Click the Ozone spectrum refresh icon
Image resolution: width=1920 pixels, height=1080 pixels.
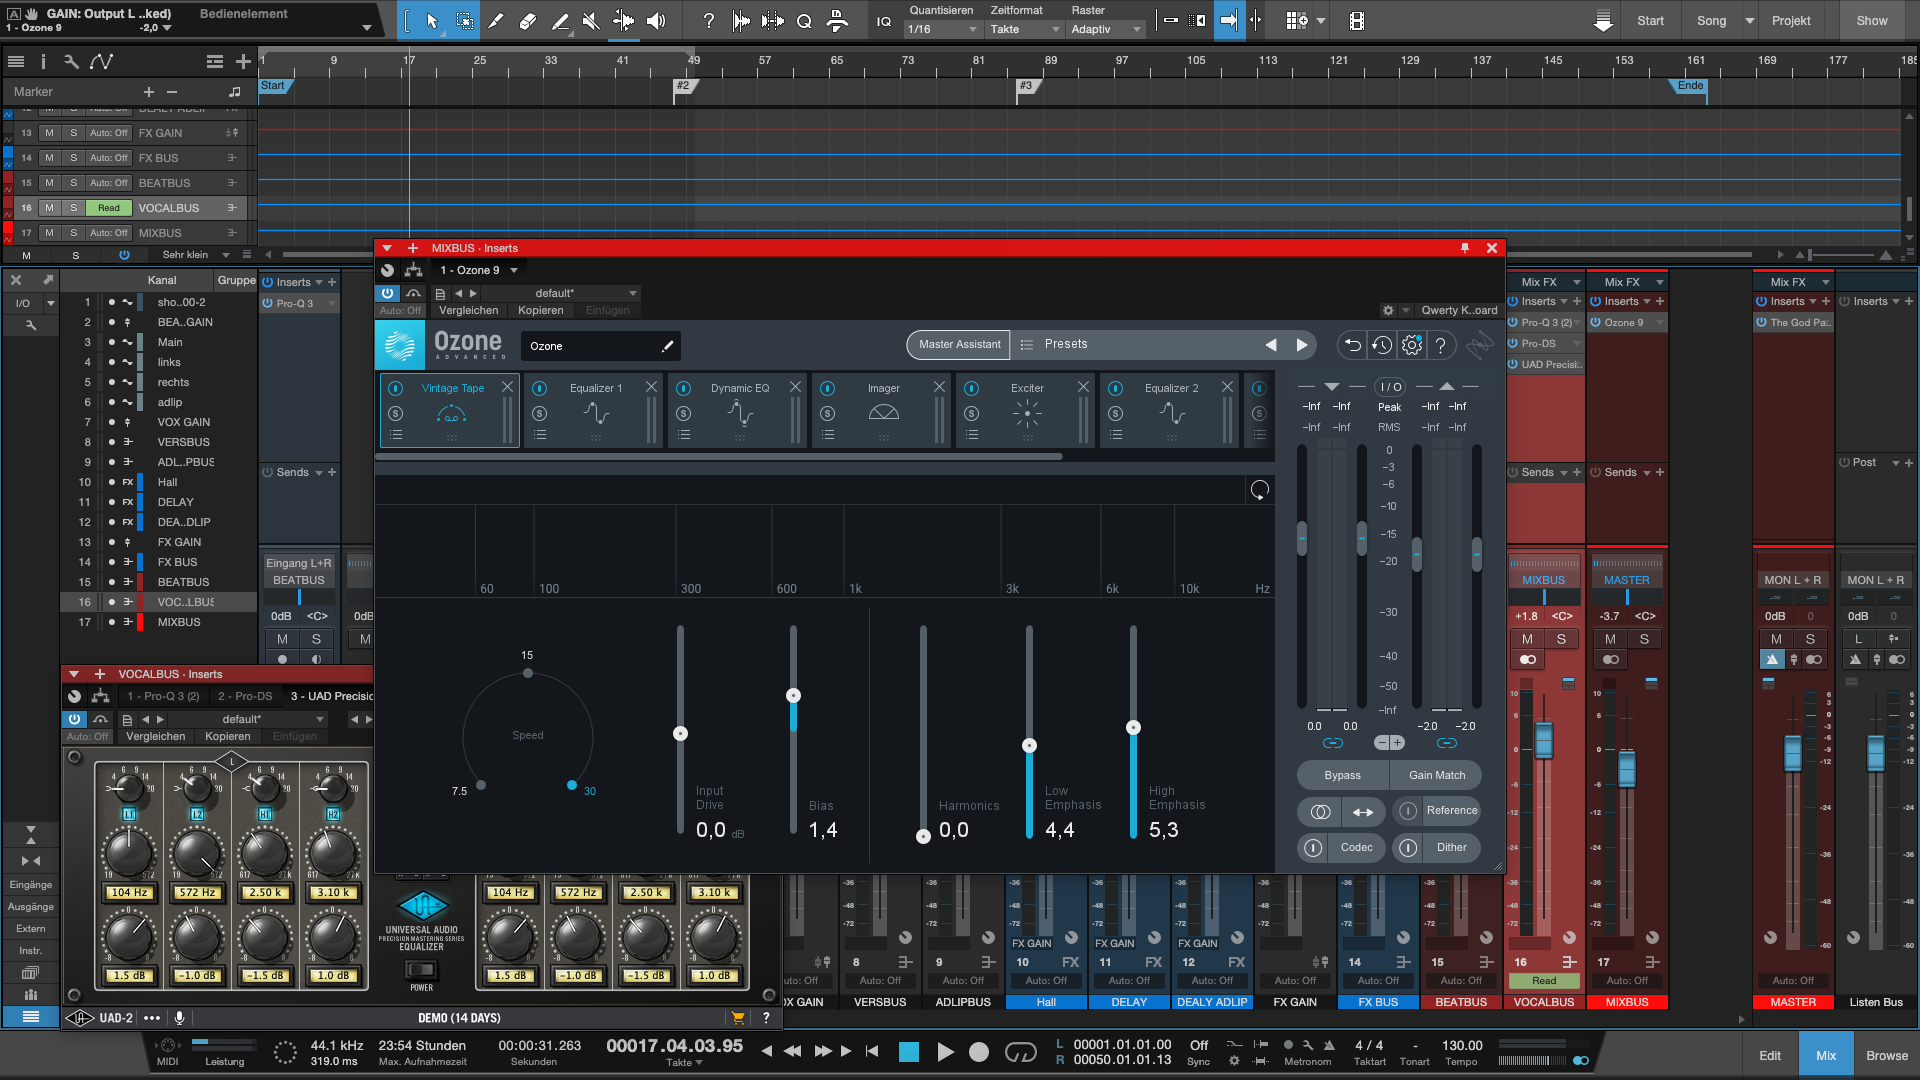pyautogui.click(x=1260, y=490)
